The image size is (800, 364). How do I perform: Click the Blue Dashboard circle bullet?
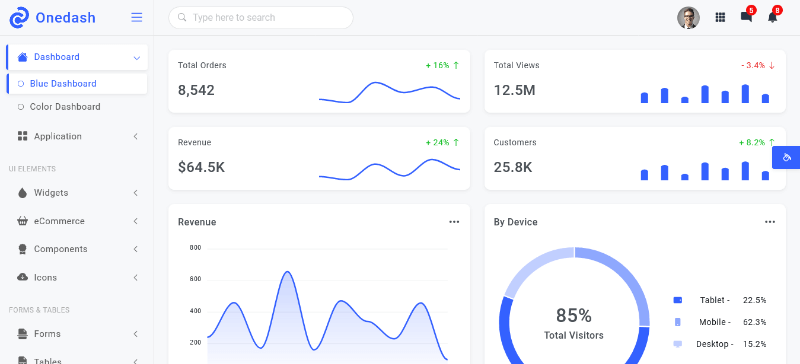point(20,84)
